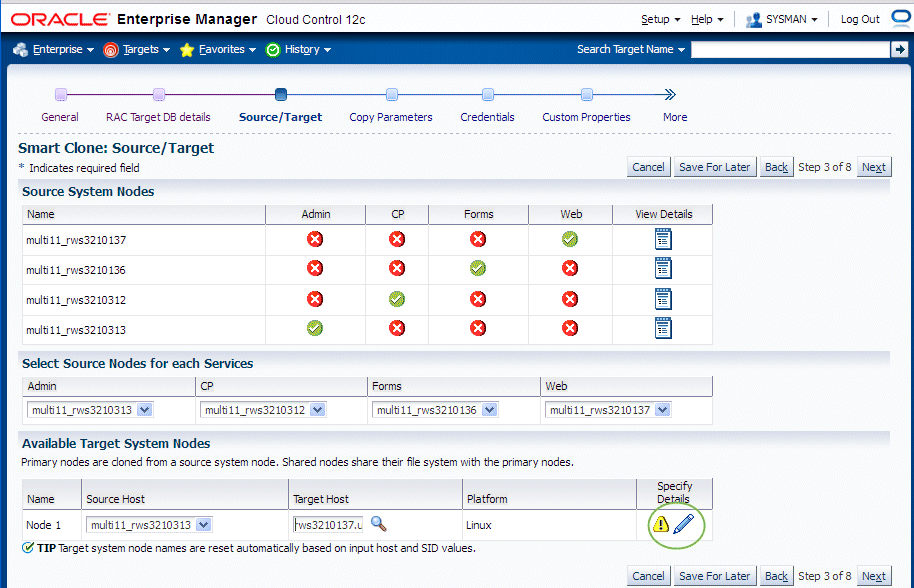Click the top Back button
The image size is (914, 588).
[x=776, y=167]
